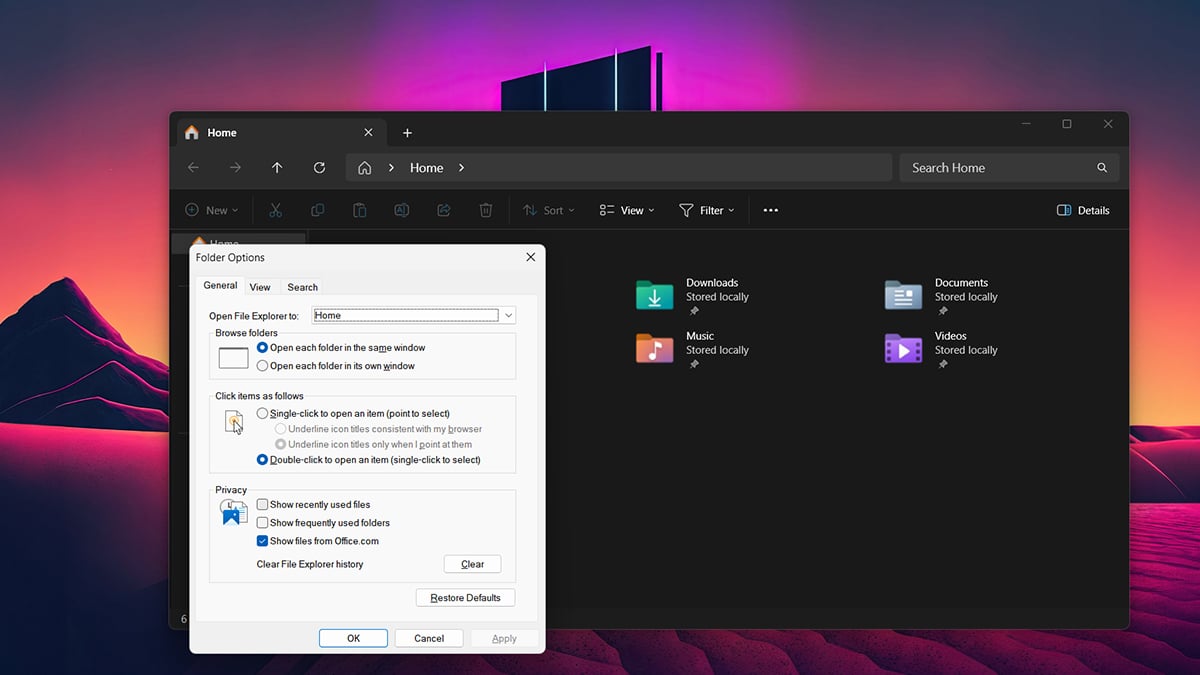Toggle the Details pane
This screenshot has height=675, width=1200.
(x=1083, y=210)
